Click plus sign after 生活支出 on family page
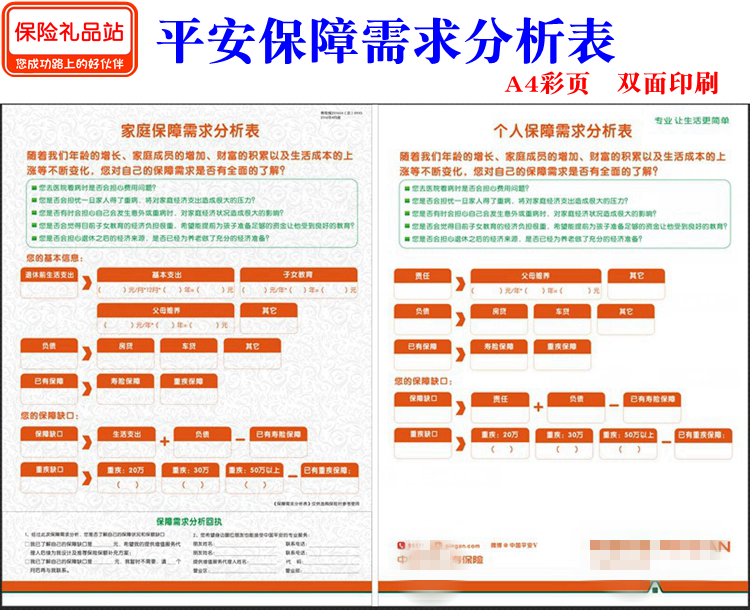Viewport: 750px width, 610px height. click(x=165, y=441)
